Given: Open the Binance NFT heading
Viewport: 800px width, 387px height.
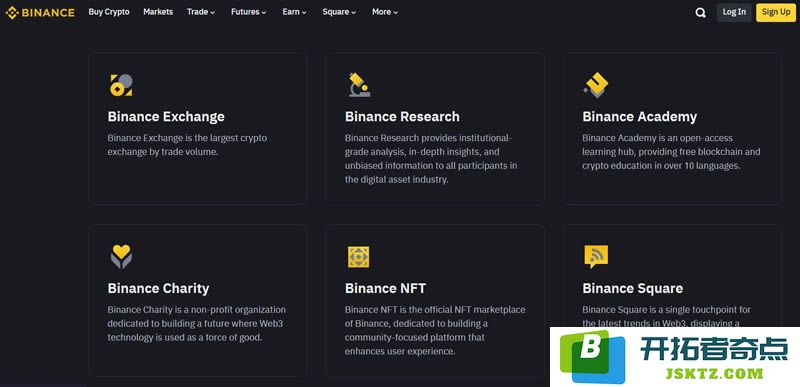Looking at the screenshot, I should pyautogui.click(x=385, y=289).
